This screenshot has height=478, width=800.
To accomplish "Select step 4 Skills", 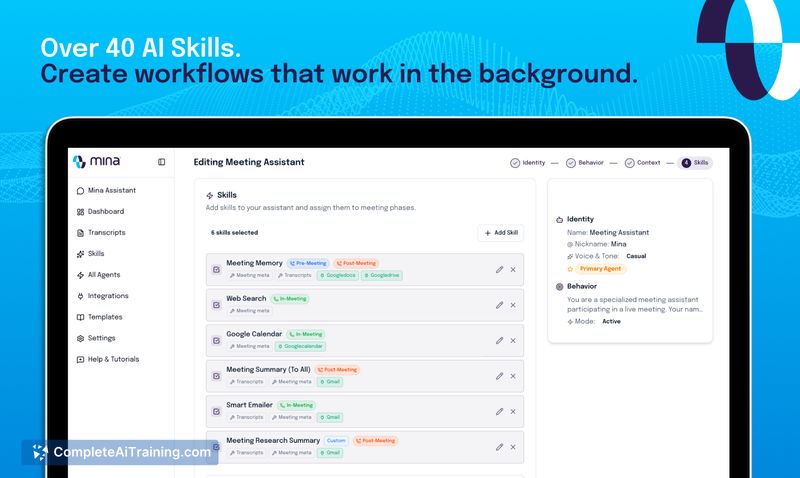I will (695, 163).
